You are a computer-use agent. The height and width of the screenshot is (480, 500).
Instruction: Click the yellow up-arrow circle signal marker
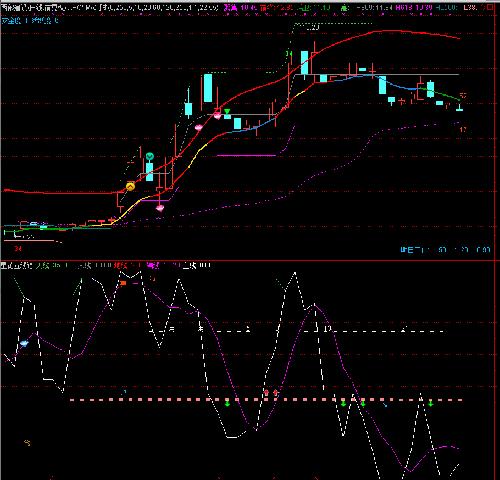[x=130, y=186]
